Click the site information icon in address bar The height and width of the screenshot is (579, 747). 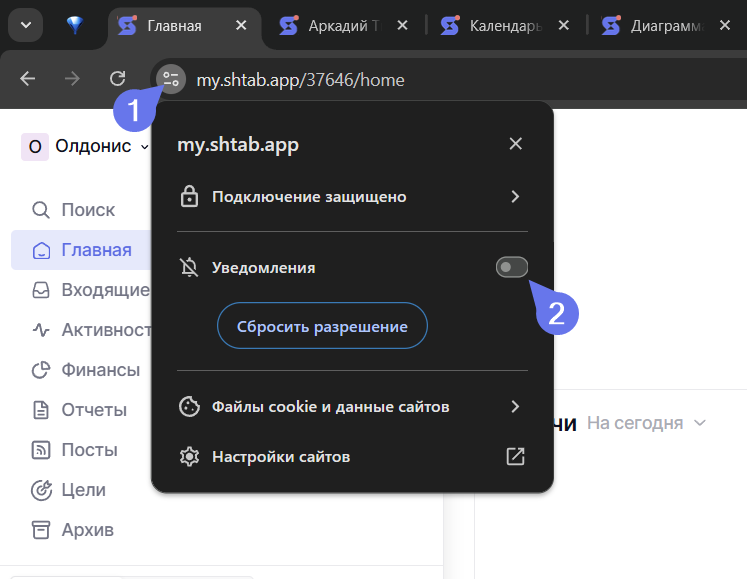pyautogui.click(x=171, y=79)
